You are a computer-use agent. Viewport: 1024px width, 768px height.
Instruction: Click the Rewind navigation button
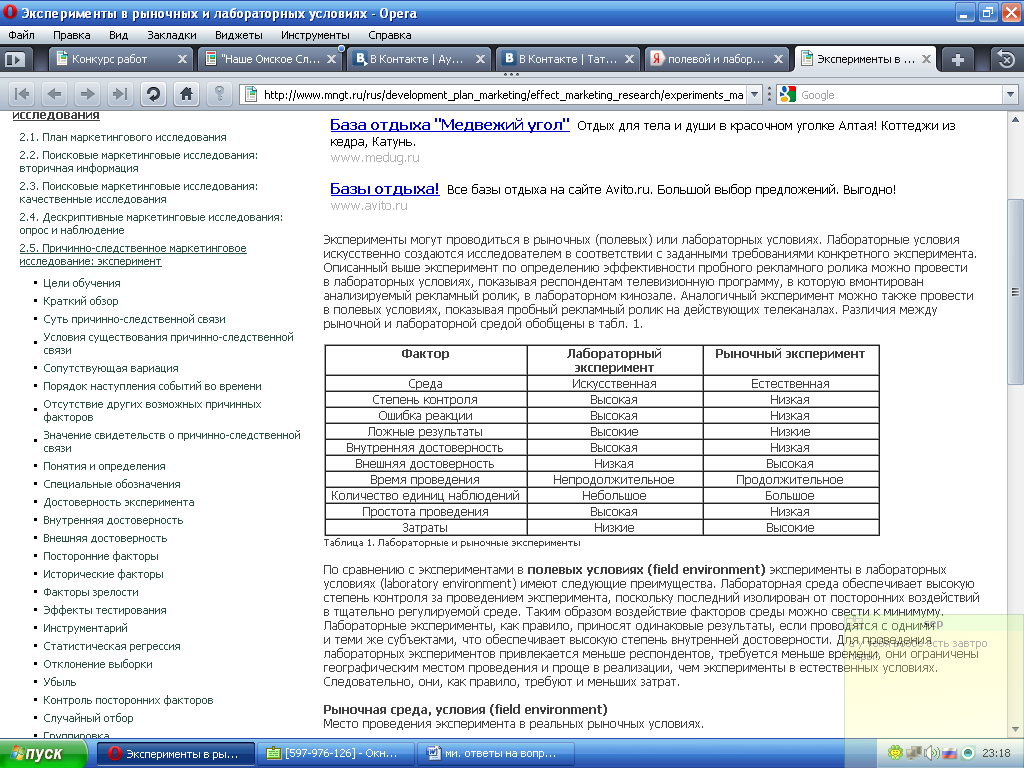click(x=22, y=95)
